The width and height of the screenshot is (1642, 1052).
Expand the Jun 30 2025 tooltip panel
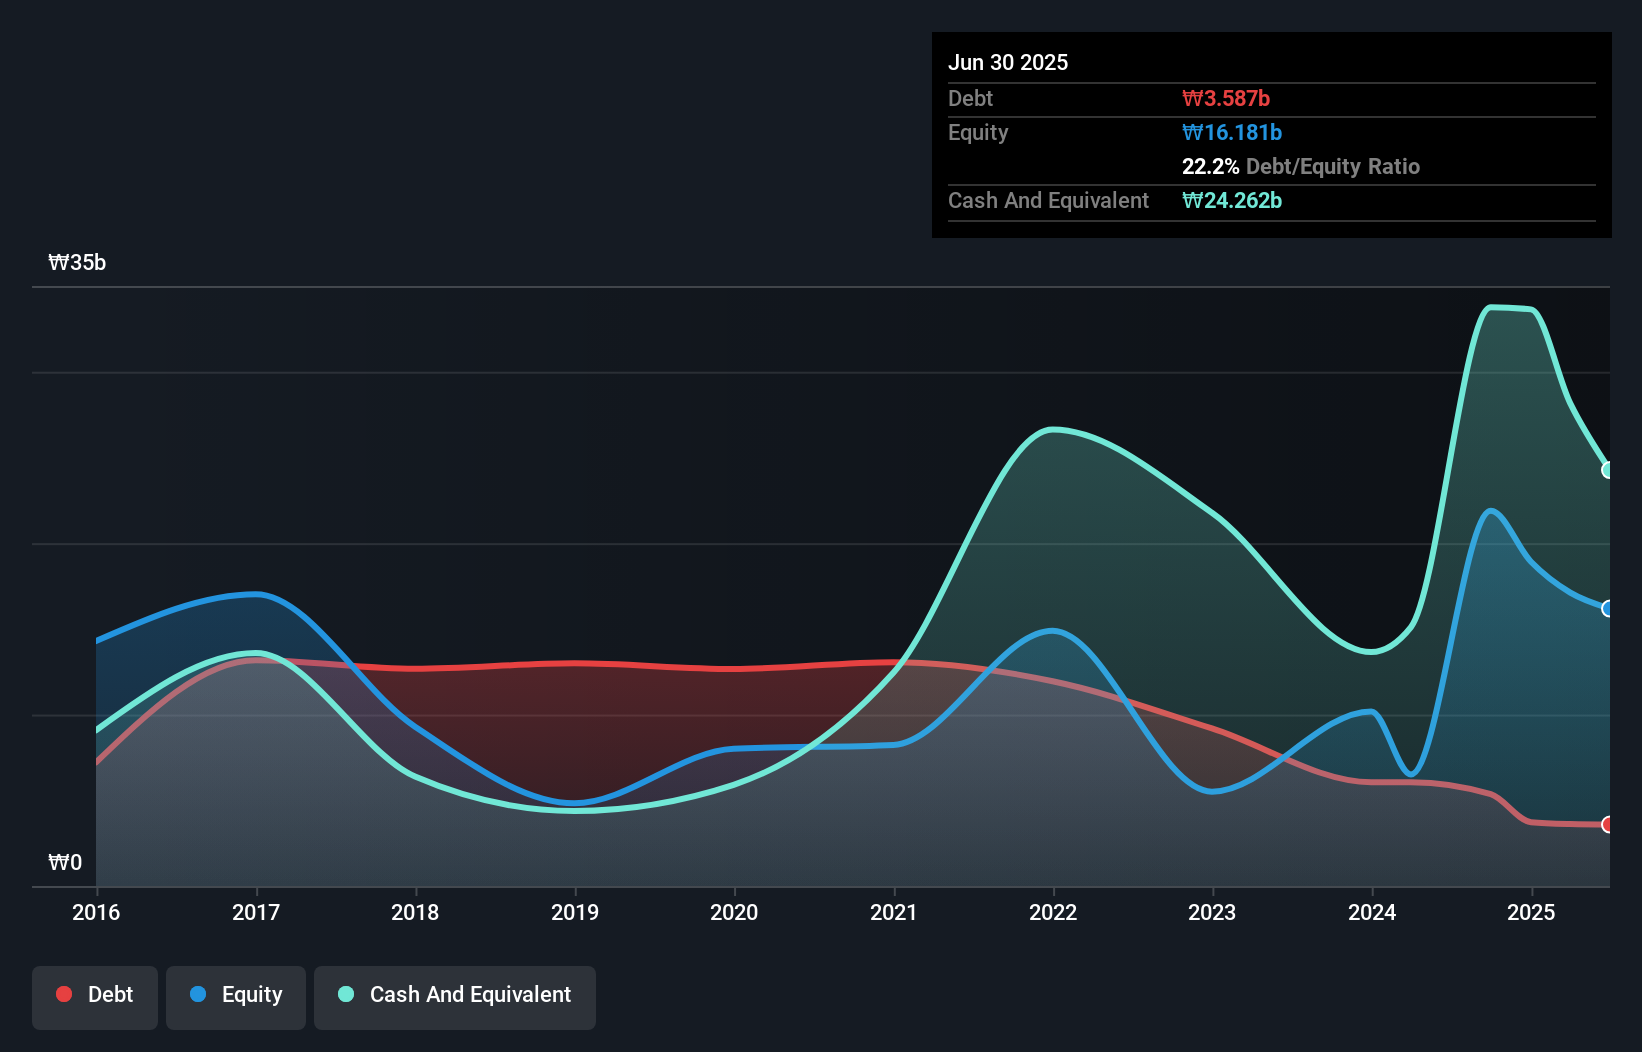(1009, 62)
